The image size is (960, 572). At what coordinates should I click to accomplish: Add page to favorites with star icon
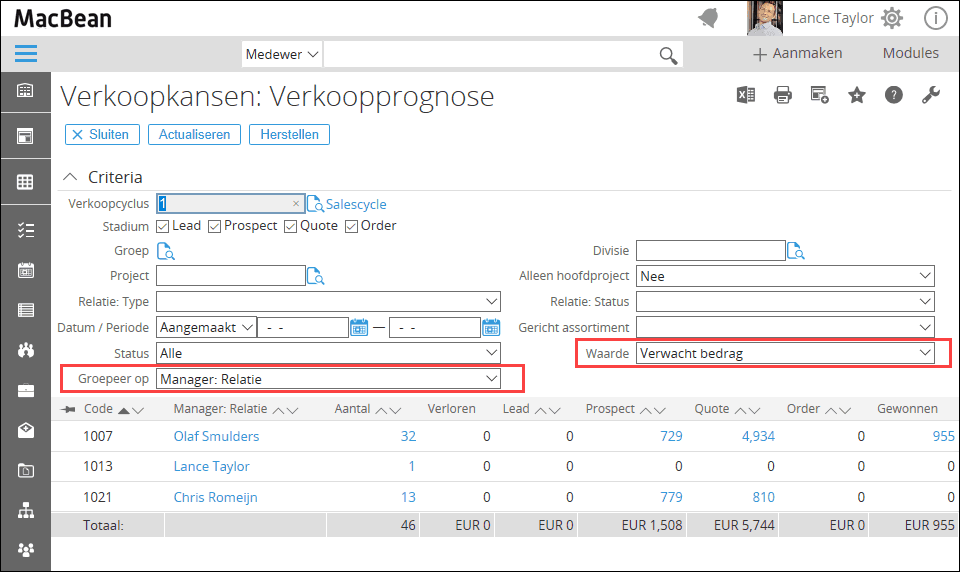click(857, 95)
